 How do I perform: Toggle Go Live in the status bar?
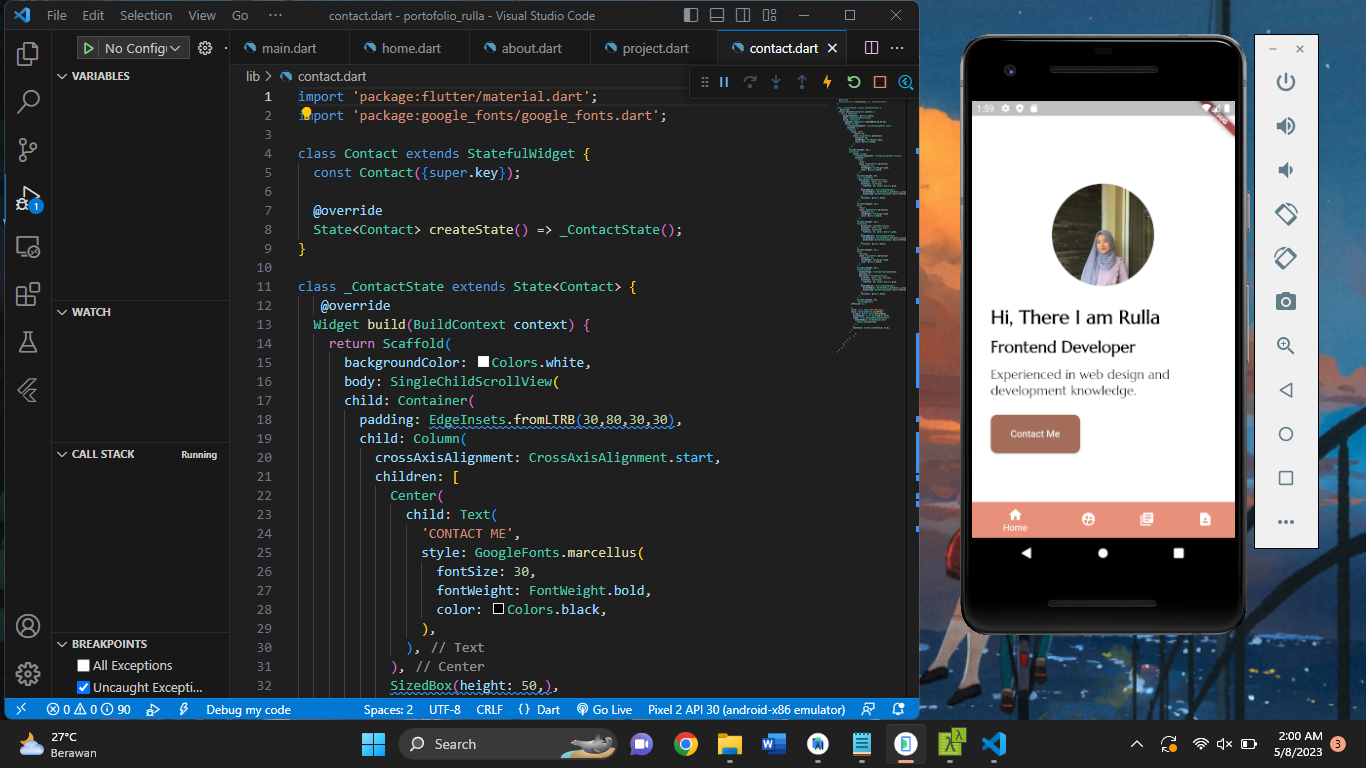604,709
